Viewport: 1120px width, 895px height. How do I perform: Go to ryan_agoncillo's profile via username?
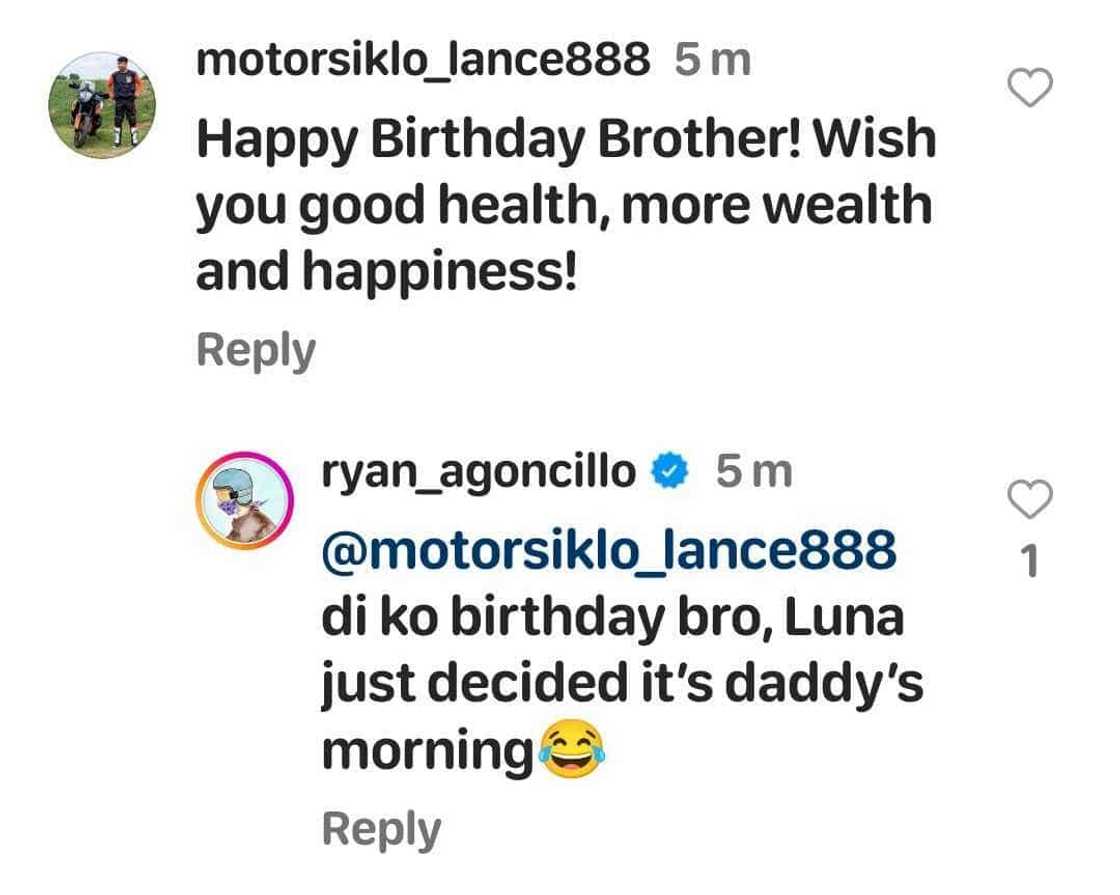coord(478,472)
